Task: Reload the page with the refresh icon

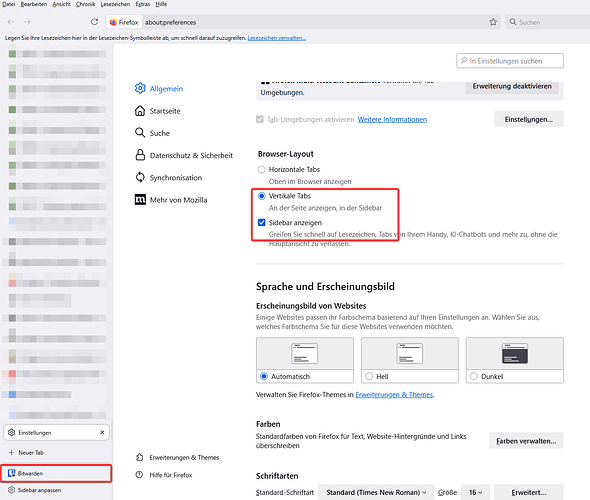Action: click(94, 22)
